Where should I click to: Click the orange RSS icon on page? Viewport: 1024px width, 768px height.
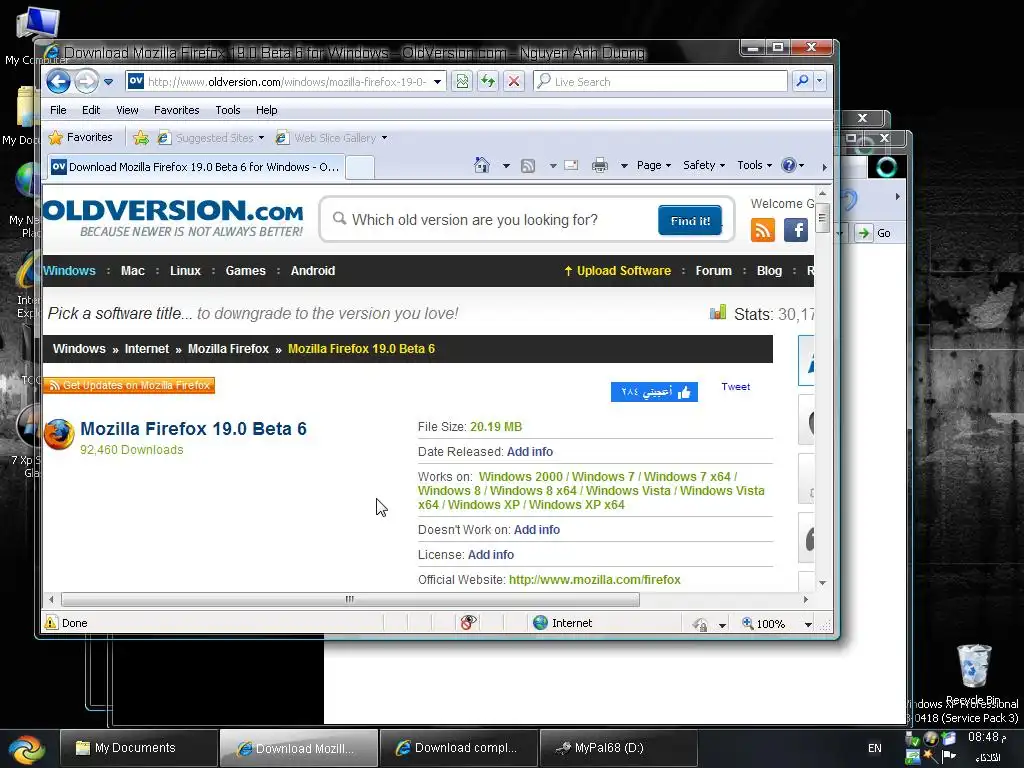[763, 230]
